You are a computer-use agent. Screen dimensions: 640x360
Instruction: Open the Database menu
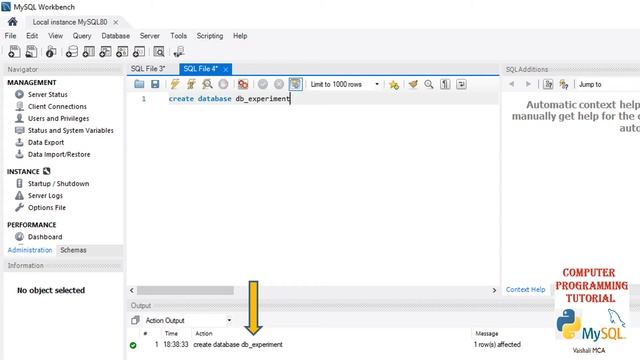(x=116, y=36)
